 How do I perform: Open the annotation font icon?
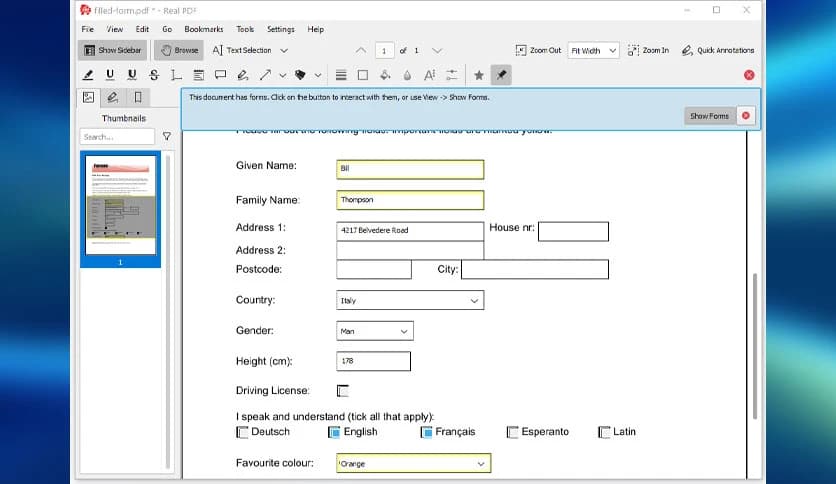[x=429, y=75]
